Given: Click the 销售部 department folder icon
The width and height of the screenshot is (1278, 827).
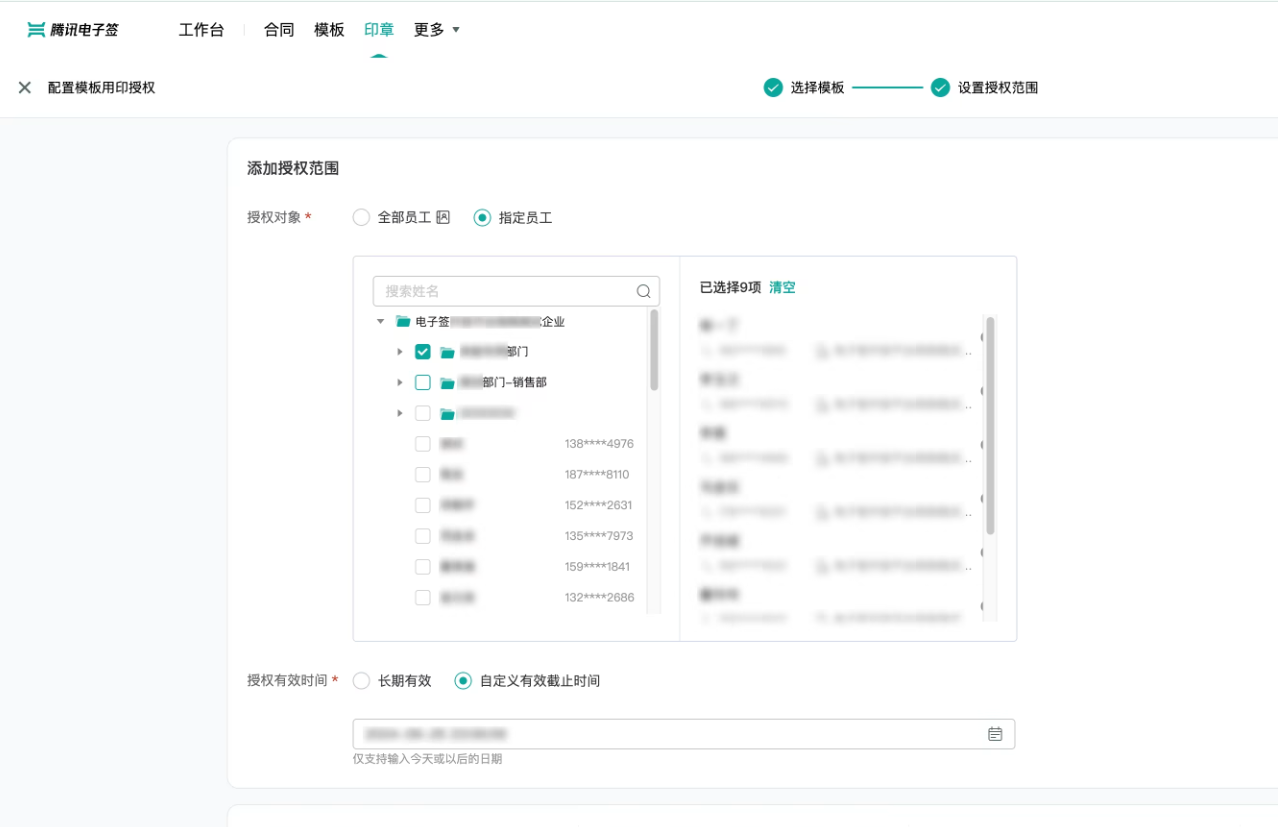Looking at the screenshot, I should pyautogui.click(x=447, y=383).
